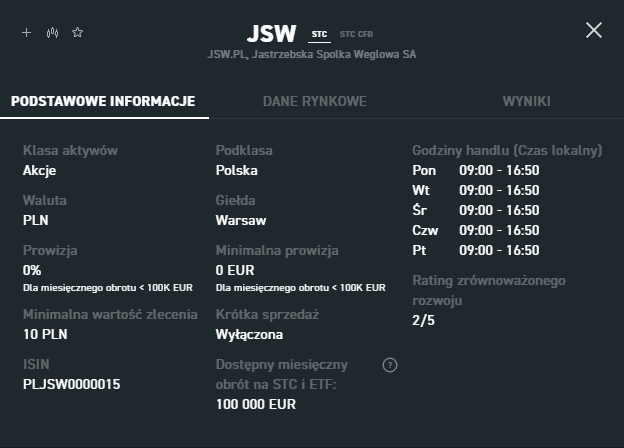Screen dimensions: 624x448
Task: Click the Warsaw exchange value
Action: 241,220
